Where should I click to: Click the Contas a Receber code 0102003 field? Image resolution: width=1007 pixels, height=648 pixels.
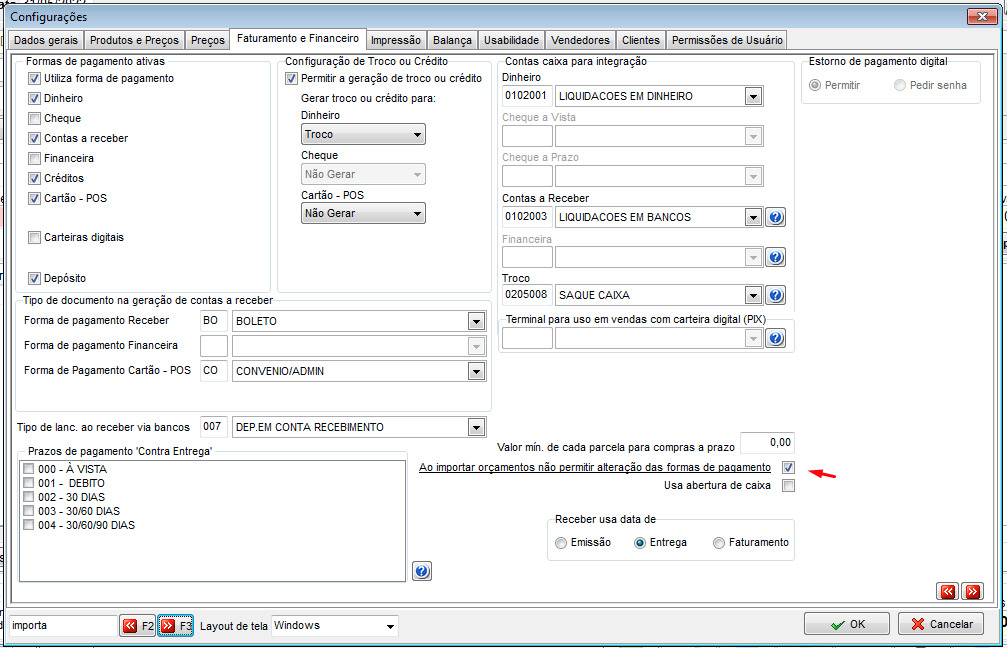pyautogui.click(x=527, y=217)
